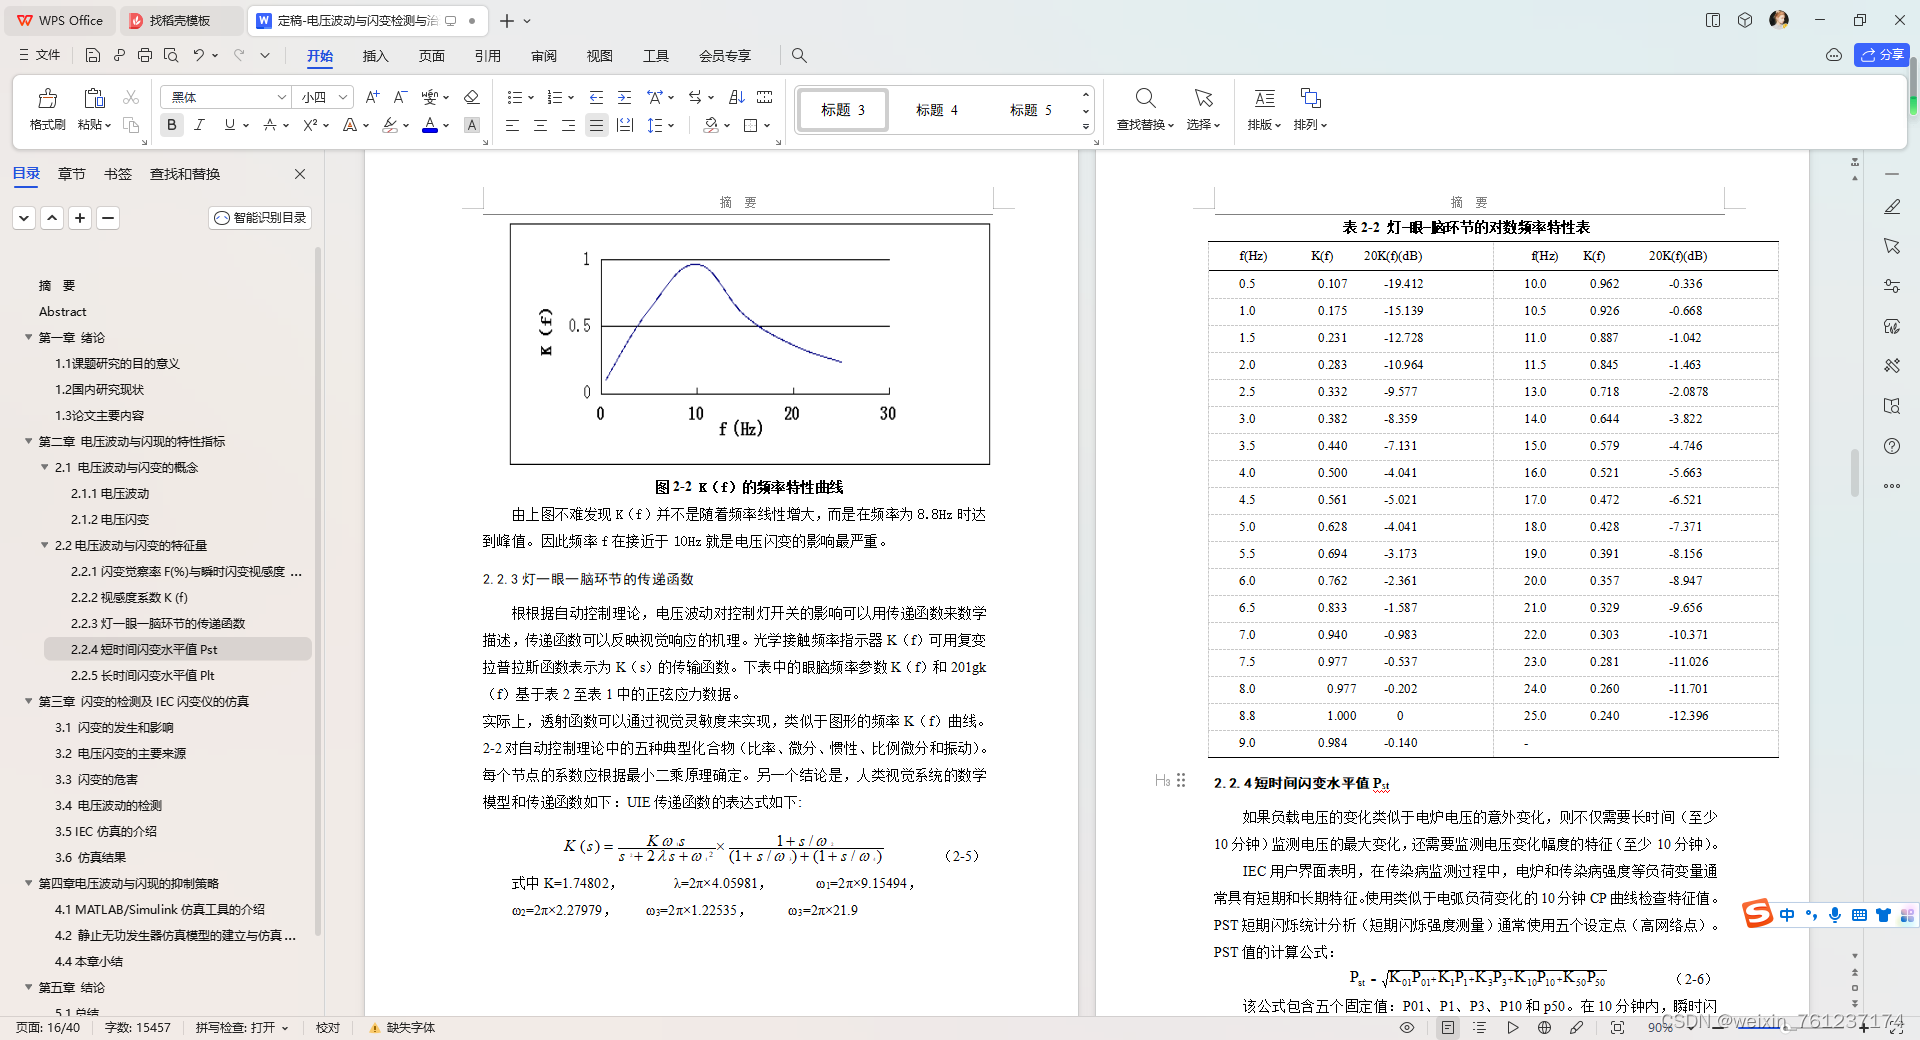Switch to 章节 tab in navigation pane
The width and height of the screenshot is (1920, 1040).
pos(71,174)
